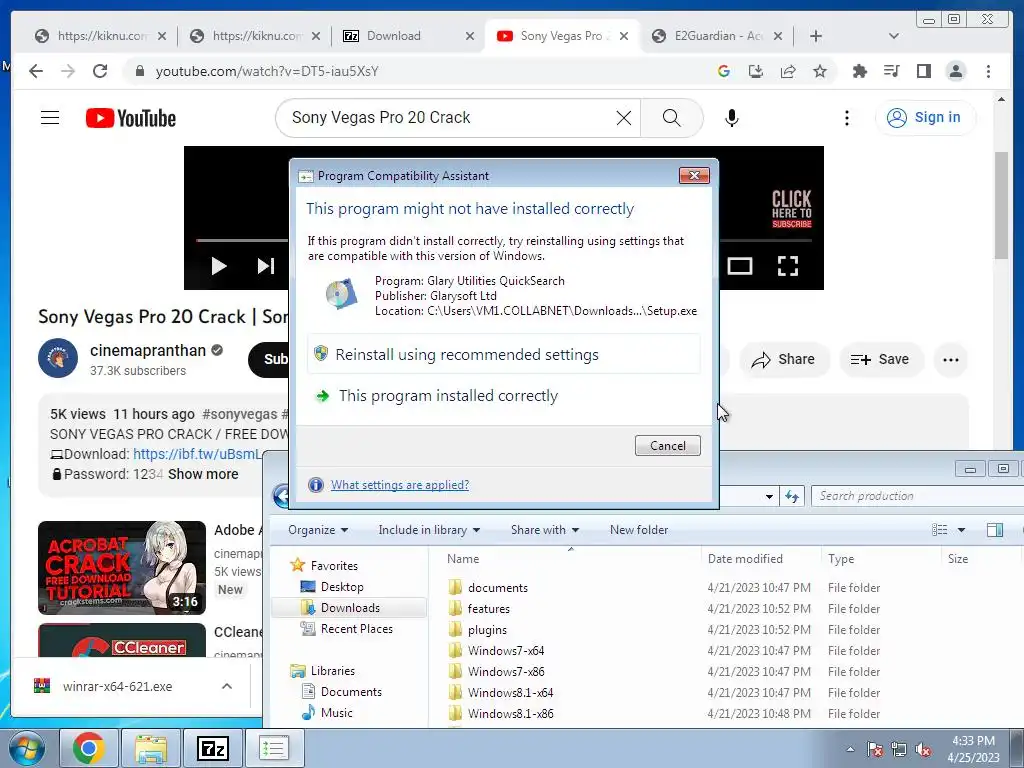Cancel the Program Compatibility Assistant

point(667,445)
